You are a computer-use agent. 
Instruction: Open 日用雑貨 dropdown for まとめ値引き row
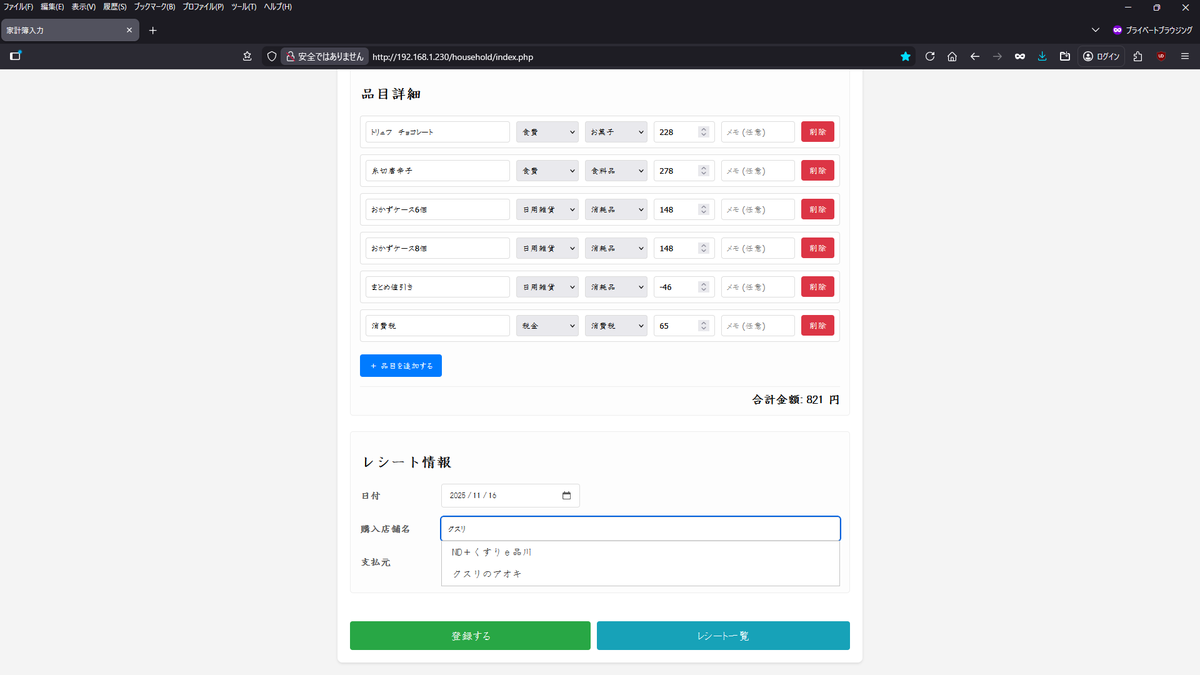tap(547, 287)
